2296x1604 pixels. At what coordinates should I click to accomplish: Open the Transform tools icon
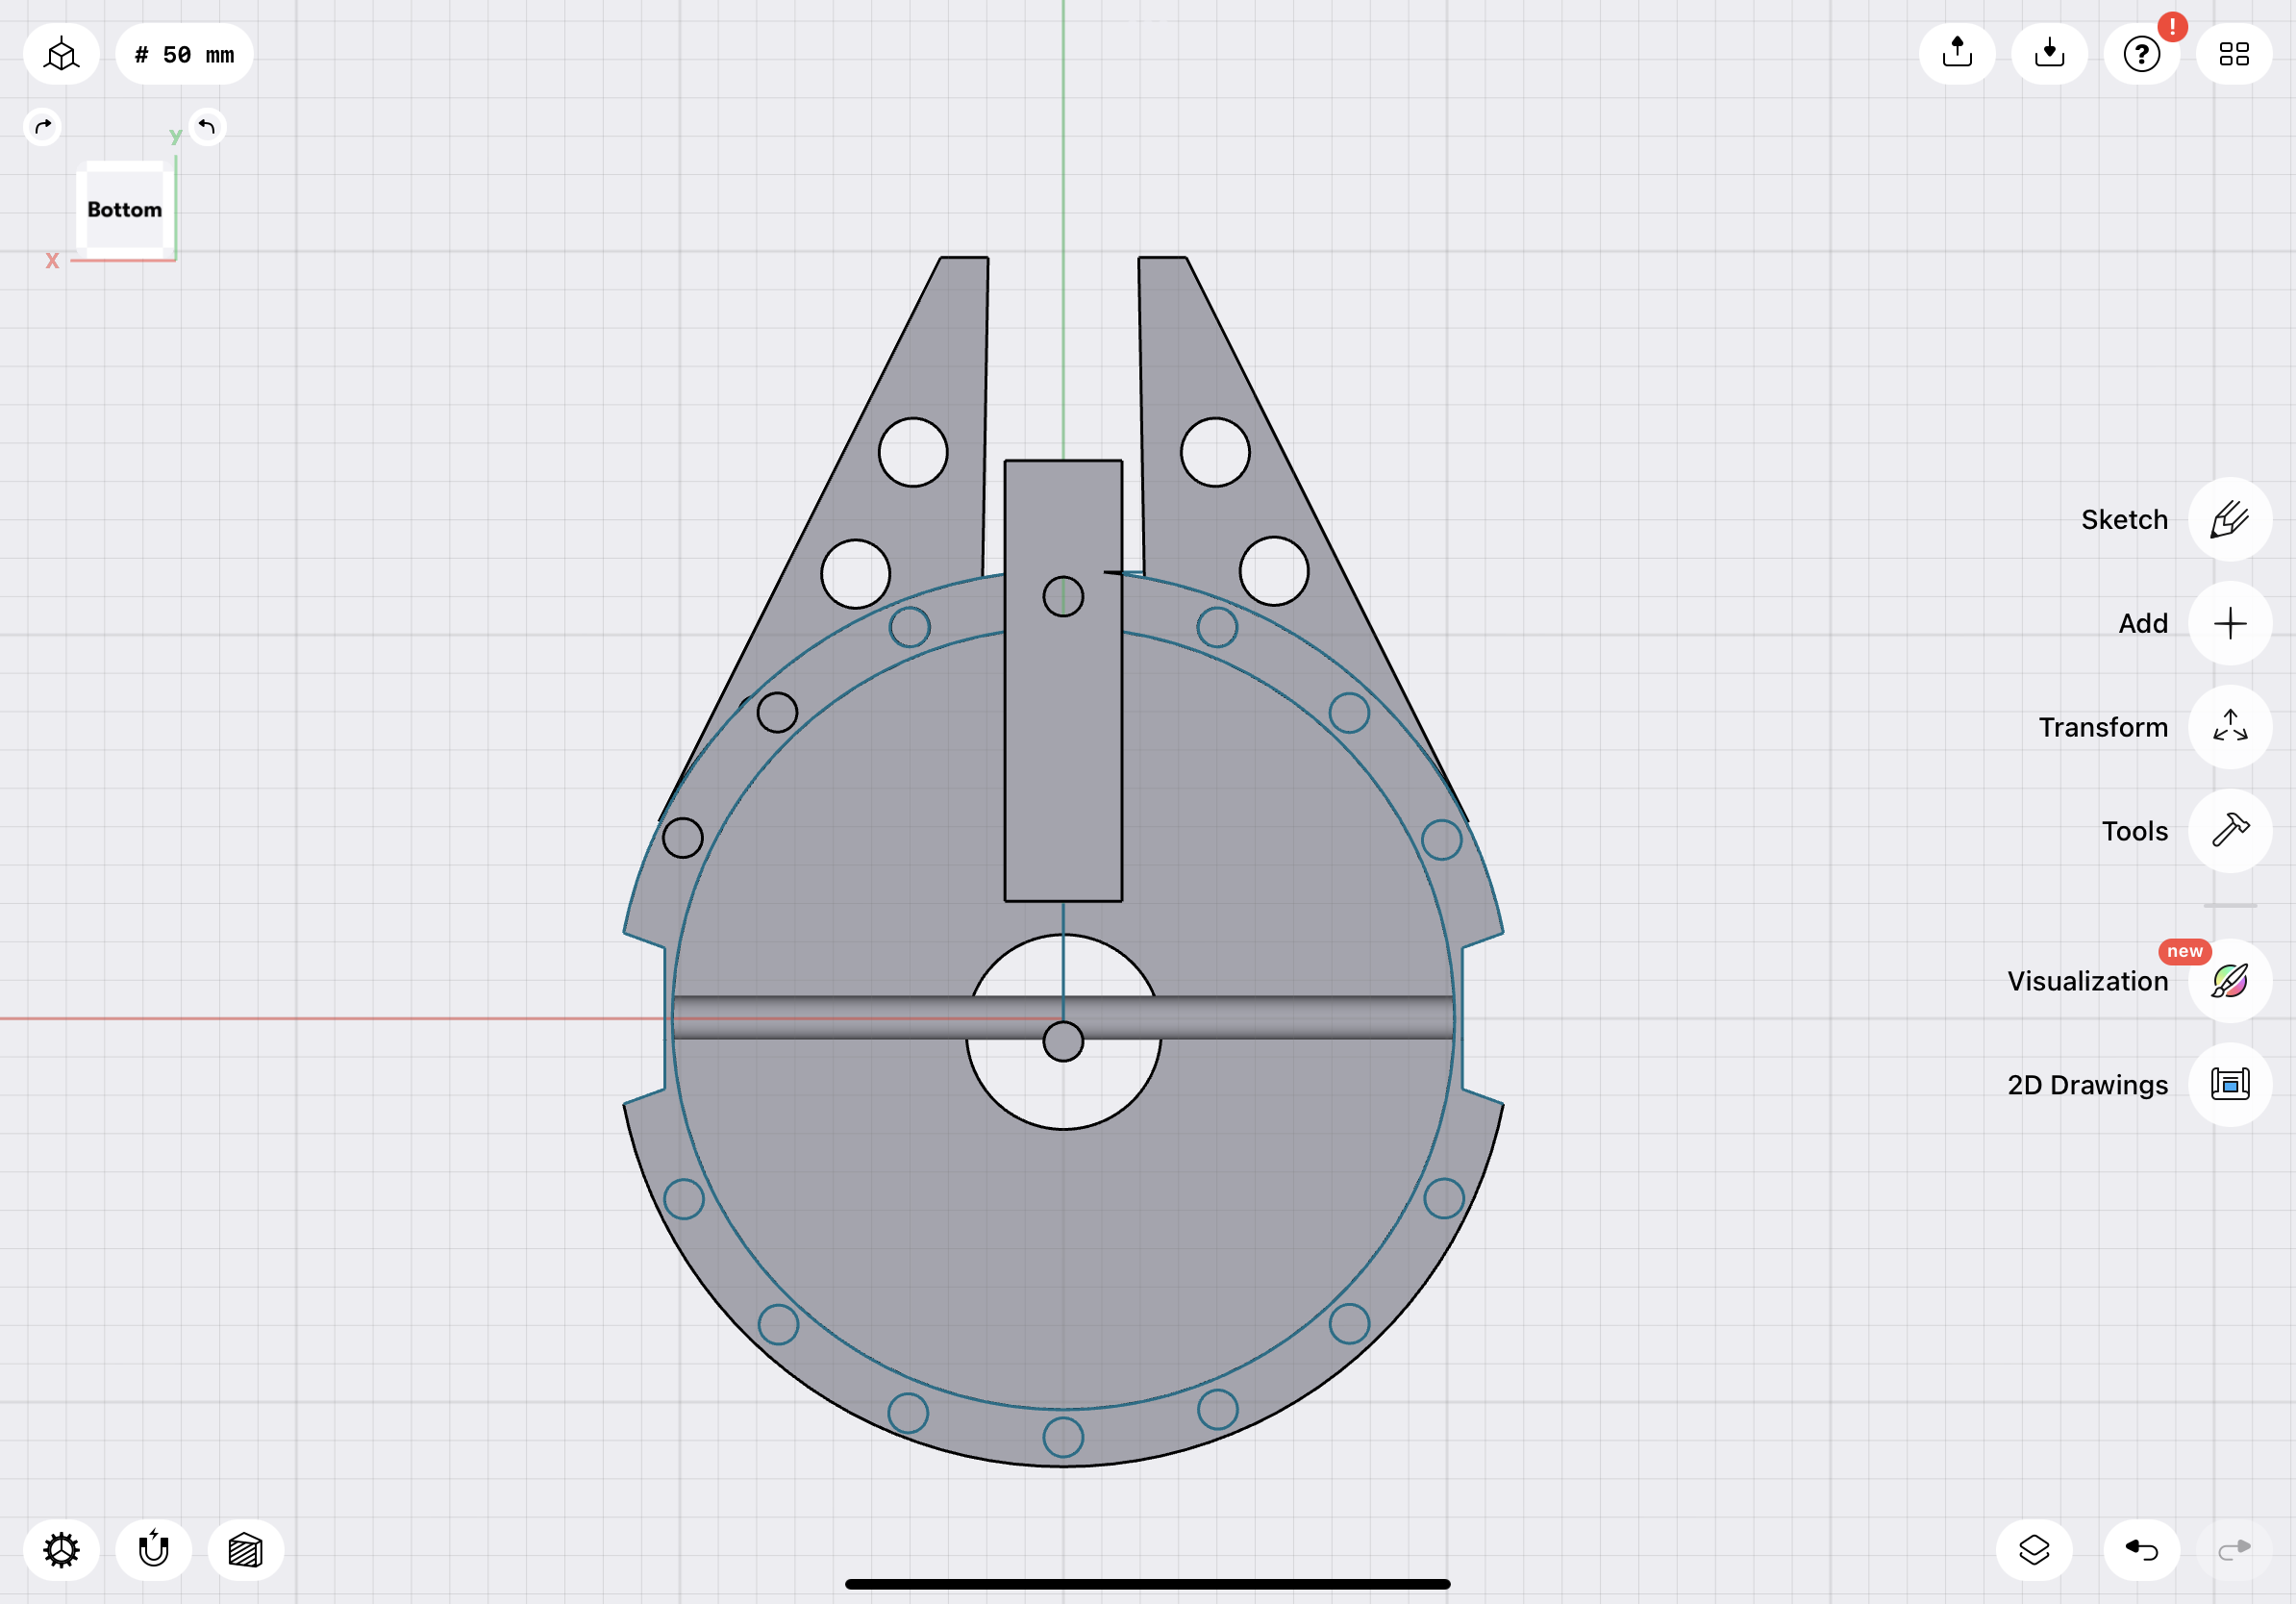click(2230, 727)
